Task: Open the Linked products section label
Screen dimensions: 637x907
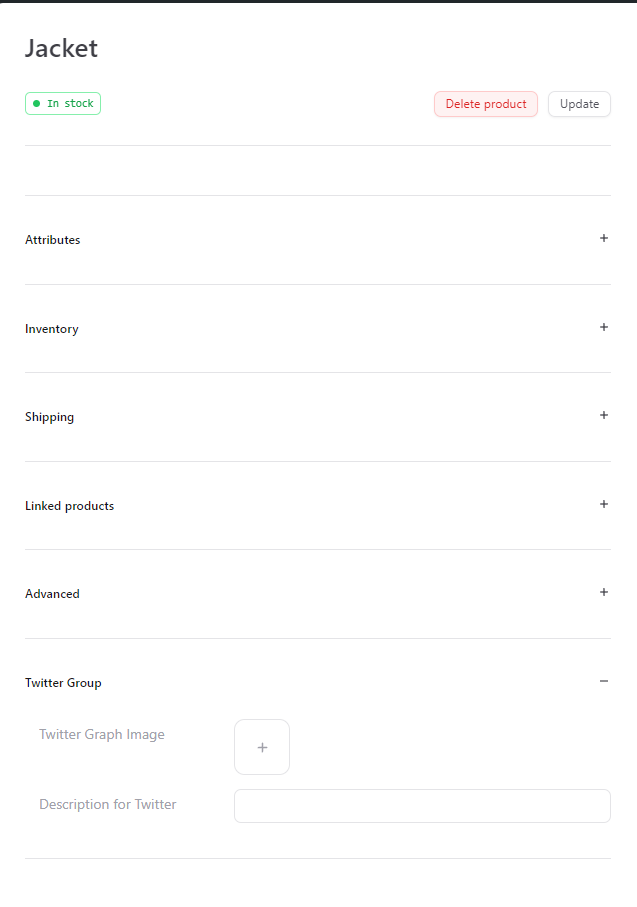Action: click(x=70, y=506)
